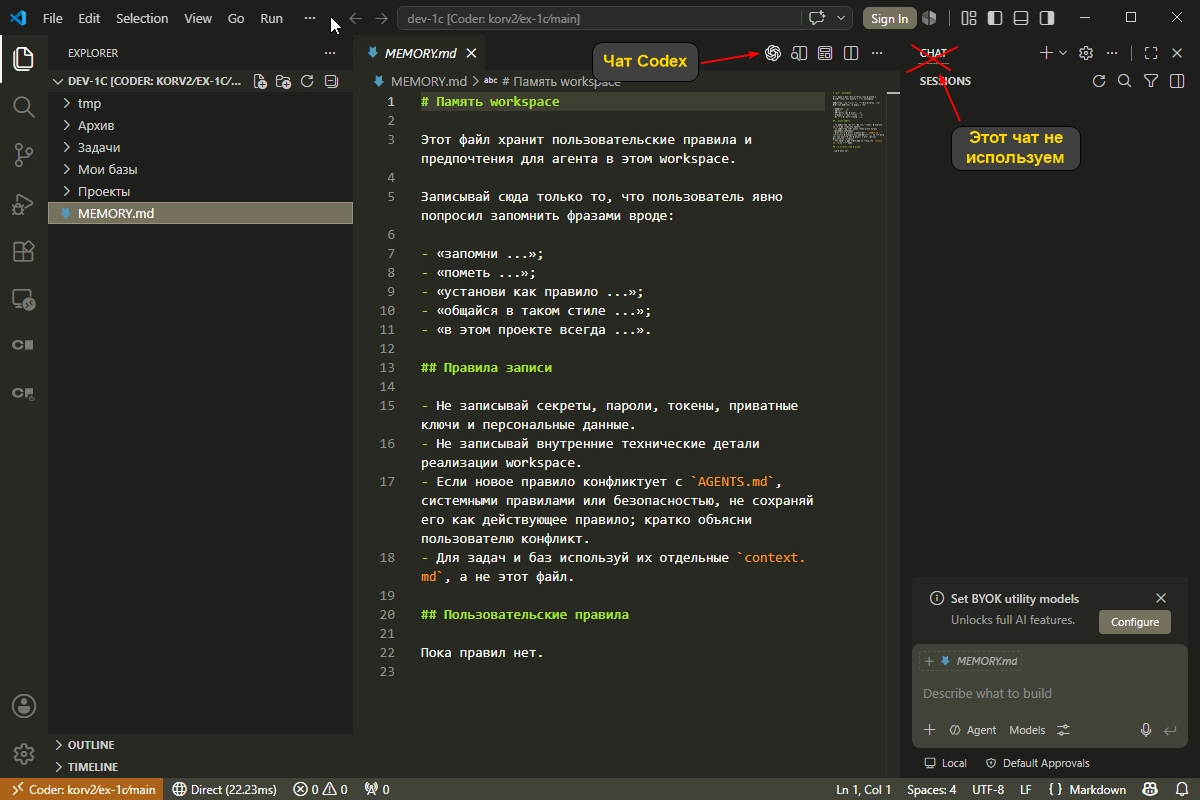Split the editor right
The width and height of the screenshot is (1200, 800).
851,53
